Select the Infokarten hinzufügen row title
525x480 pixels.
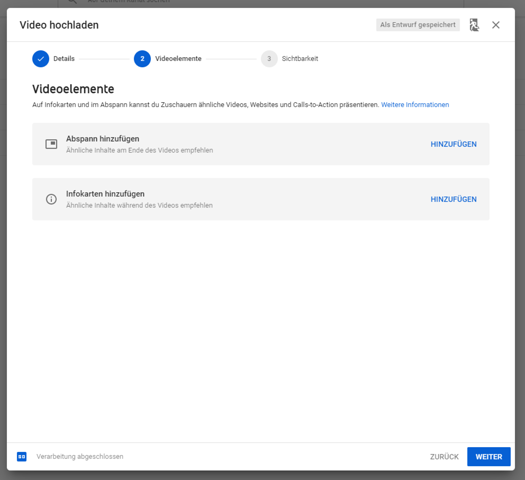click(105, 194)
